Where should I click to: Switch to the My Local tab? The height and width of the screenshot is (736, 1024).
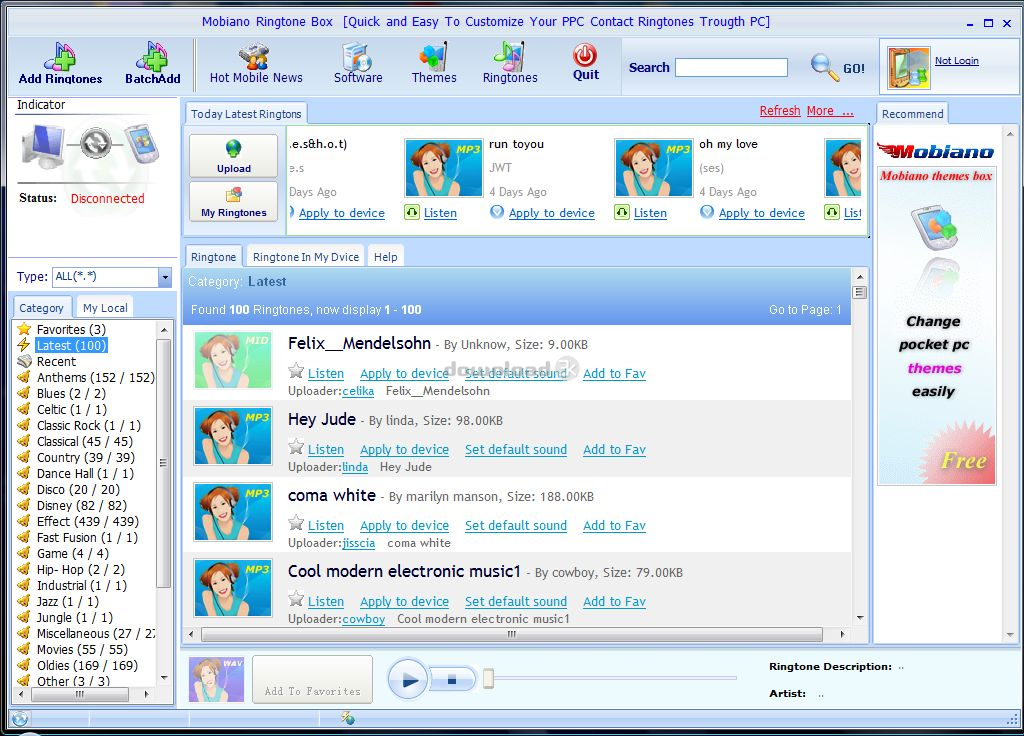tap(105, 308)
